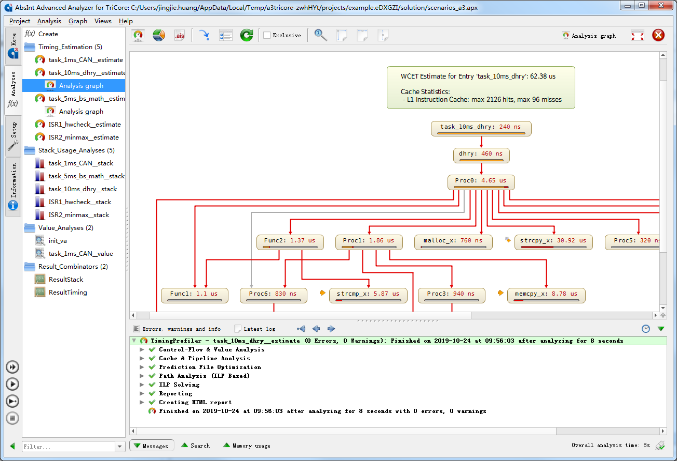
Task: Open the Information sidebar tab
Action: [13, 186]
